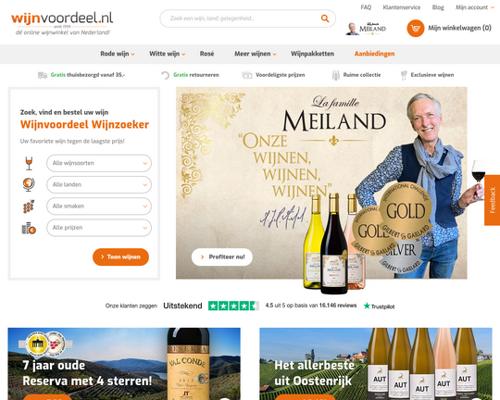Screen dimensions: 500x400
Task: Click the search magnifier icon
Action: pyautogui.click(x=324, y=18)
